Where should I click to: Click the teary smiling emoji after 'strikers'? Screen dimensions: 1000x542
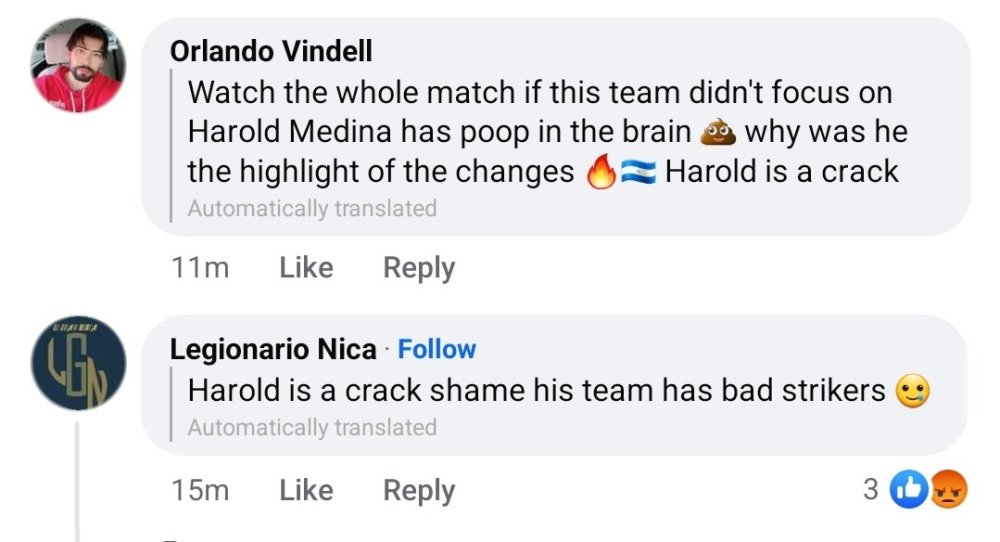(914, 390)
